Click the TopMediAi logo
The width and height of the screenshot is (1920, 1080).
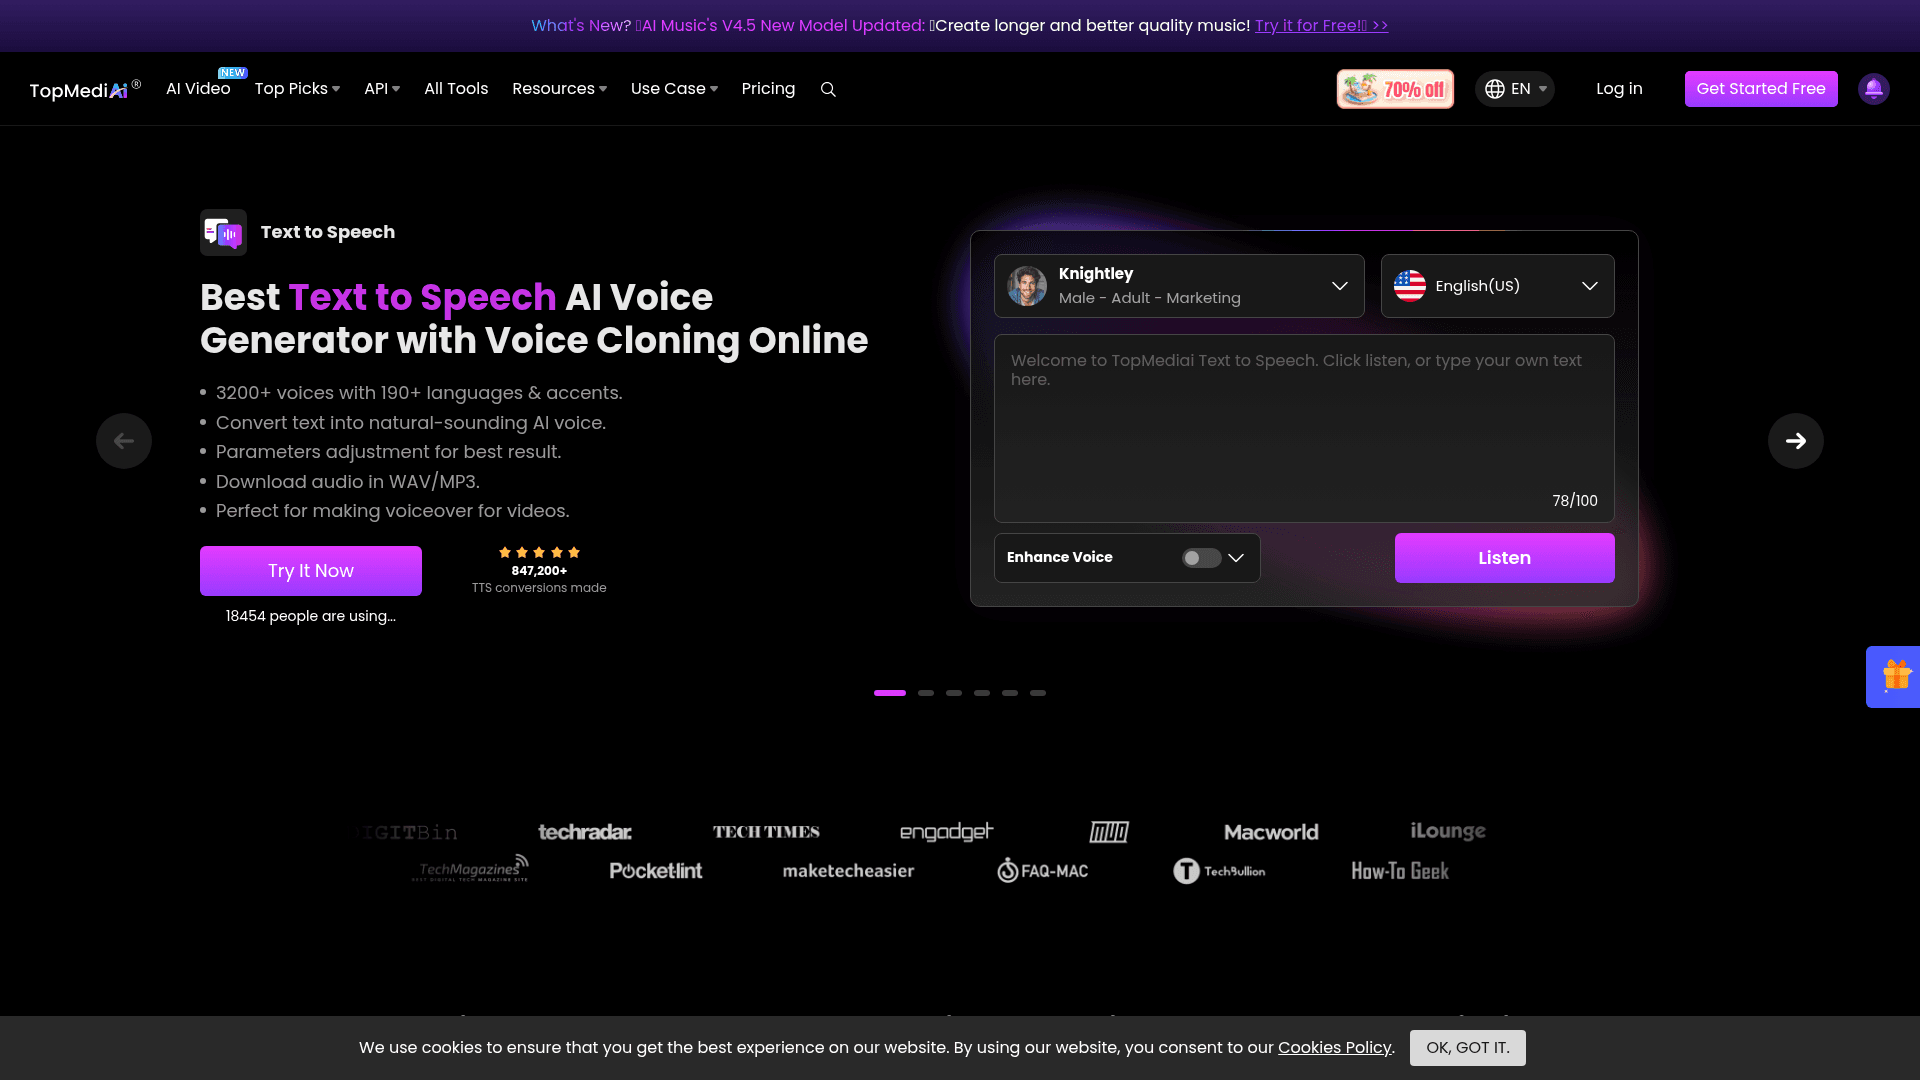[85, 89]
